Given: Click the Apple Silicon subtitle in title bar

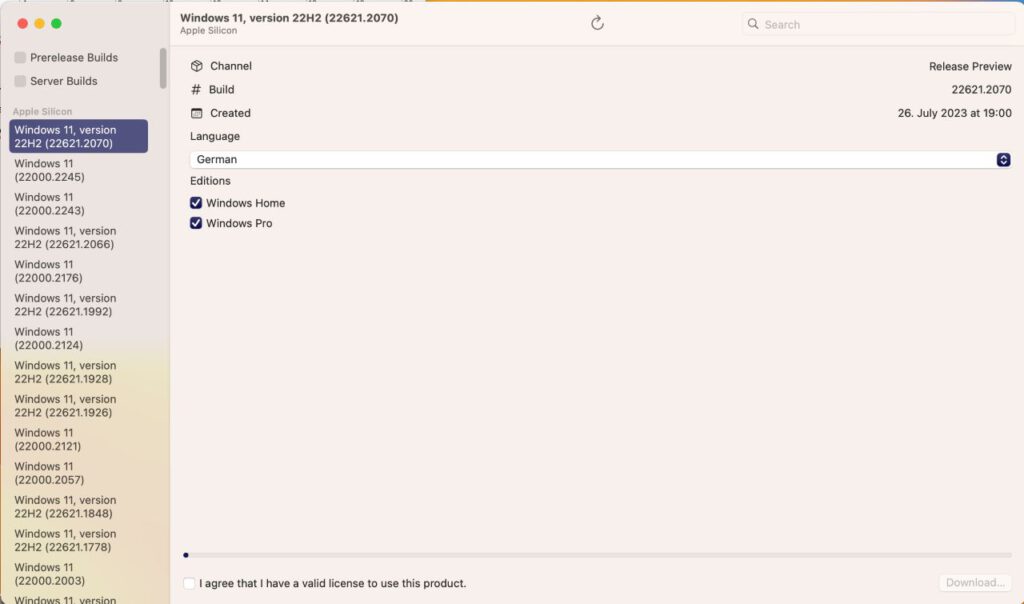Looking at the screenshot, I should [x=208, y=31].
